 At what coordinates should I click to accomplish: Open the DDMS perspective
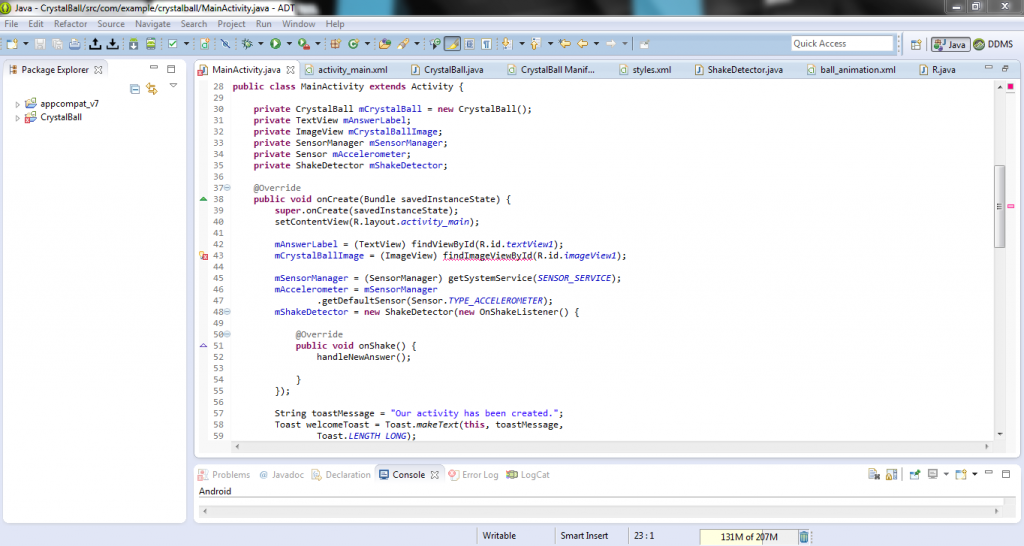tap(993, 44)
